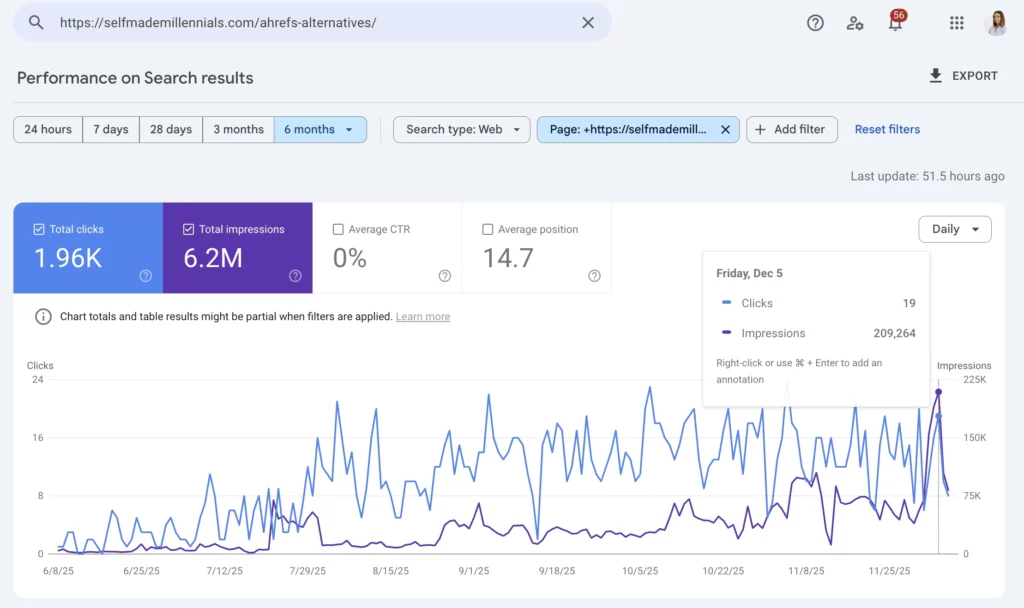Open the user settings people icon
The width and height of the screenshot is (1024, 608).
tap(855, 23)
